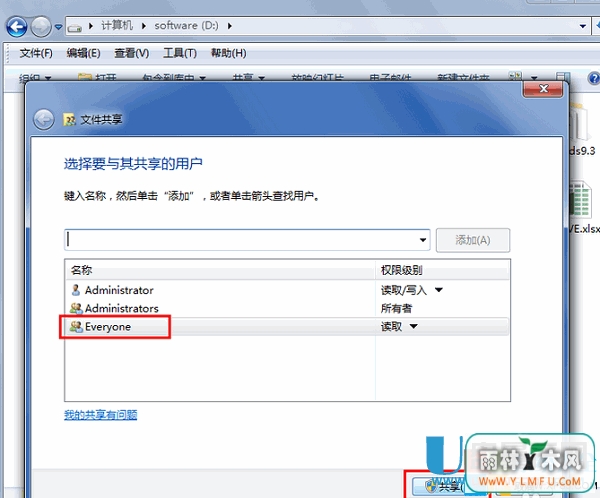Click the Everyone group icon
This screenshot has height=498, width=600.
point(76,327)
